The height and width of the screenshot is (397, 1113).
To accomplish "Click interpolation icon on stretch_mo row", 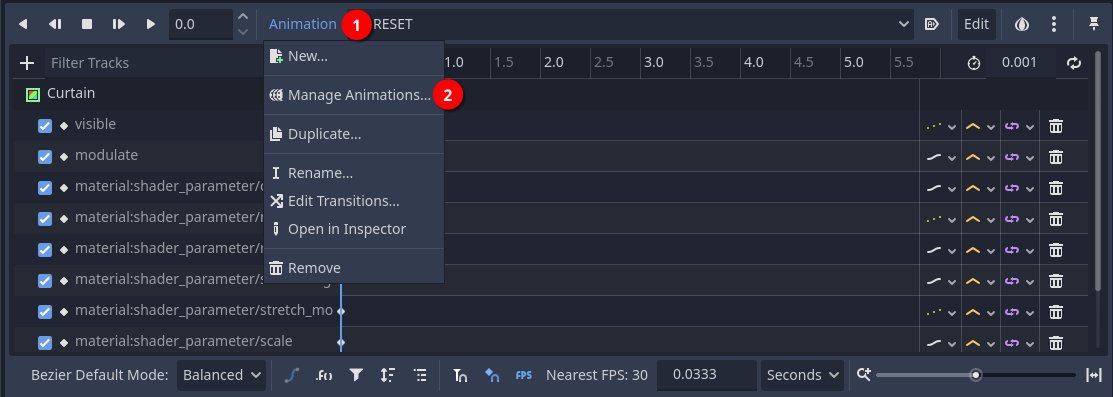I will (x=972, y=312).
